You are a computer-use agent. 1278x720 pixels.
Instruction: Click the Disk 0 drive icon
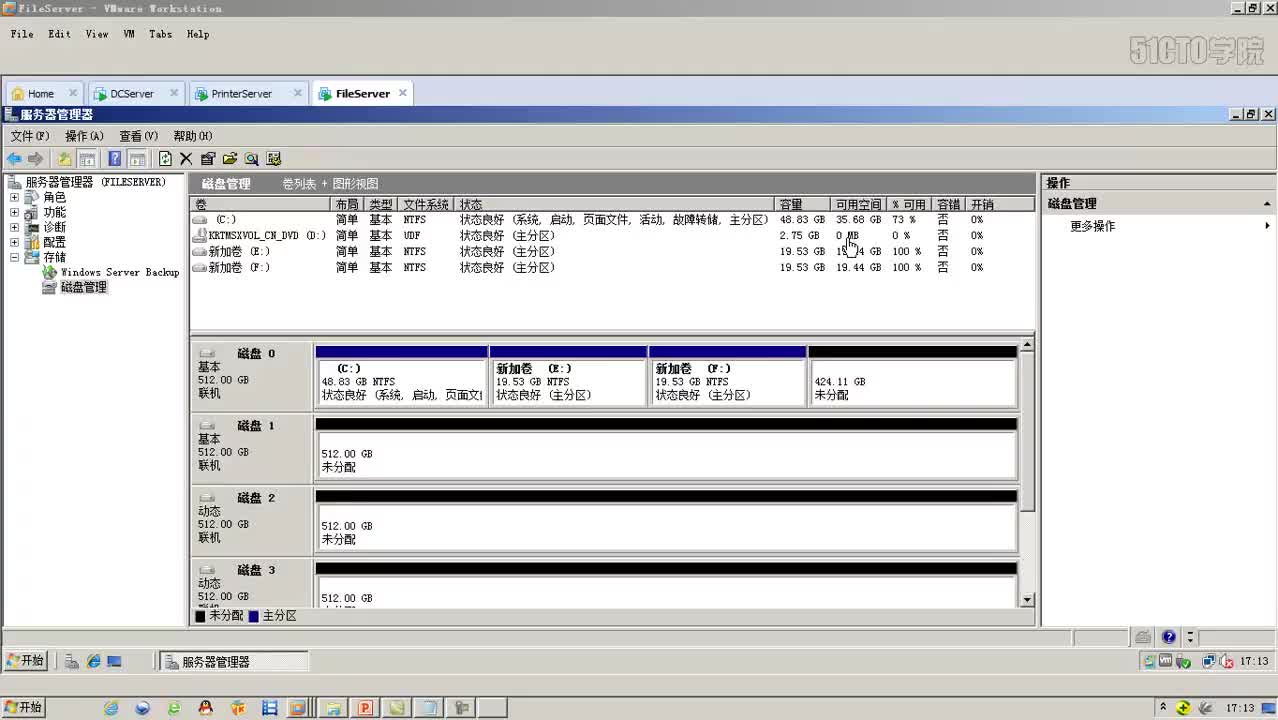click(207, 354)
